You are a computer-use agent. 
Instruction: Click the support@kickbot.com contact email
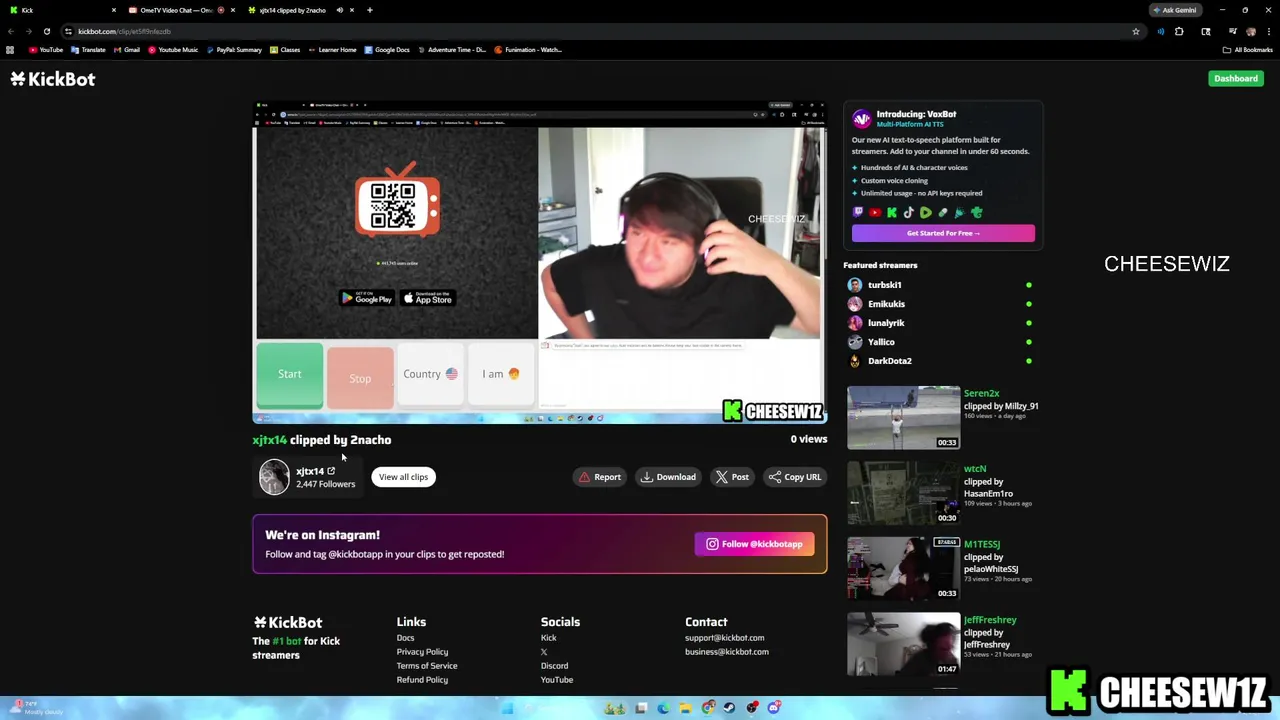tap(724, 638)
